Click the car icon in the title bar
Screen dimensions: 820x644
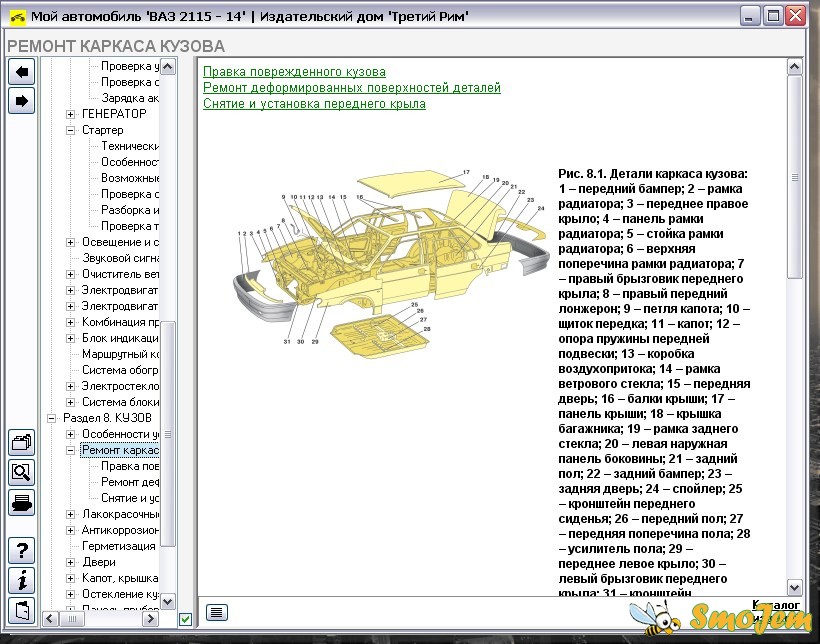(x=18, y=17)
